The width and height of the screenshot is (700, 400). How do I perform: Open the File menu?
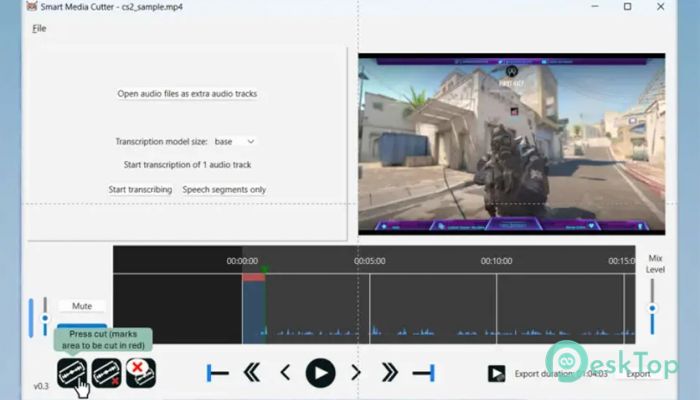[x=39, y=28]
